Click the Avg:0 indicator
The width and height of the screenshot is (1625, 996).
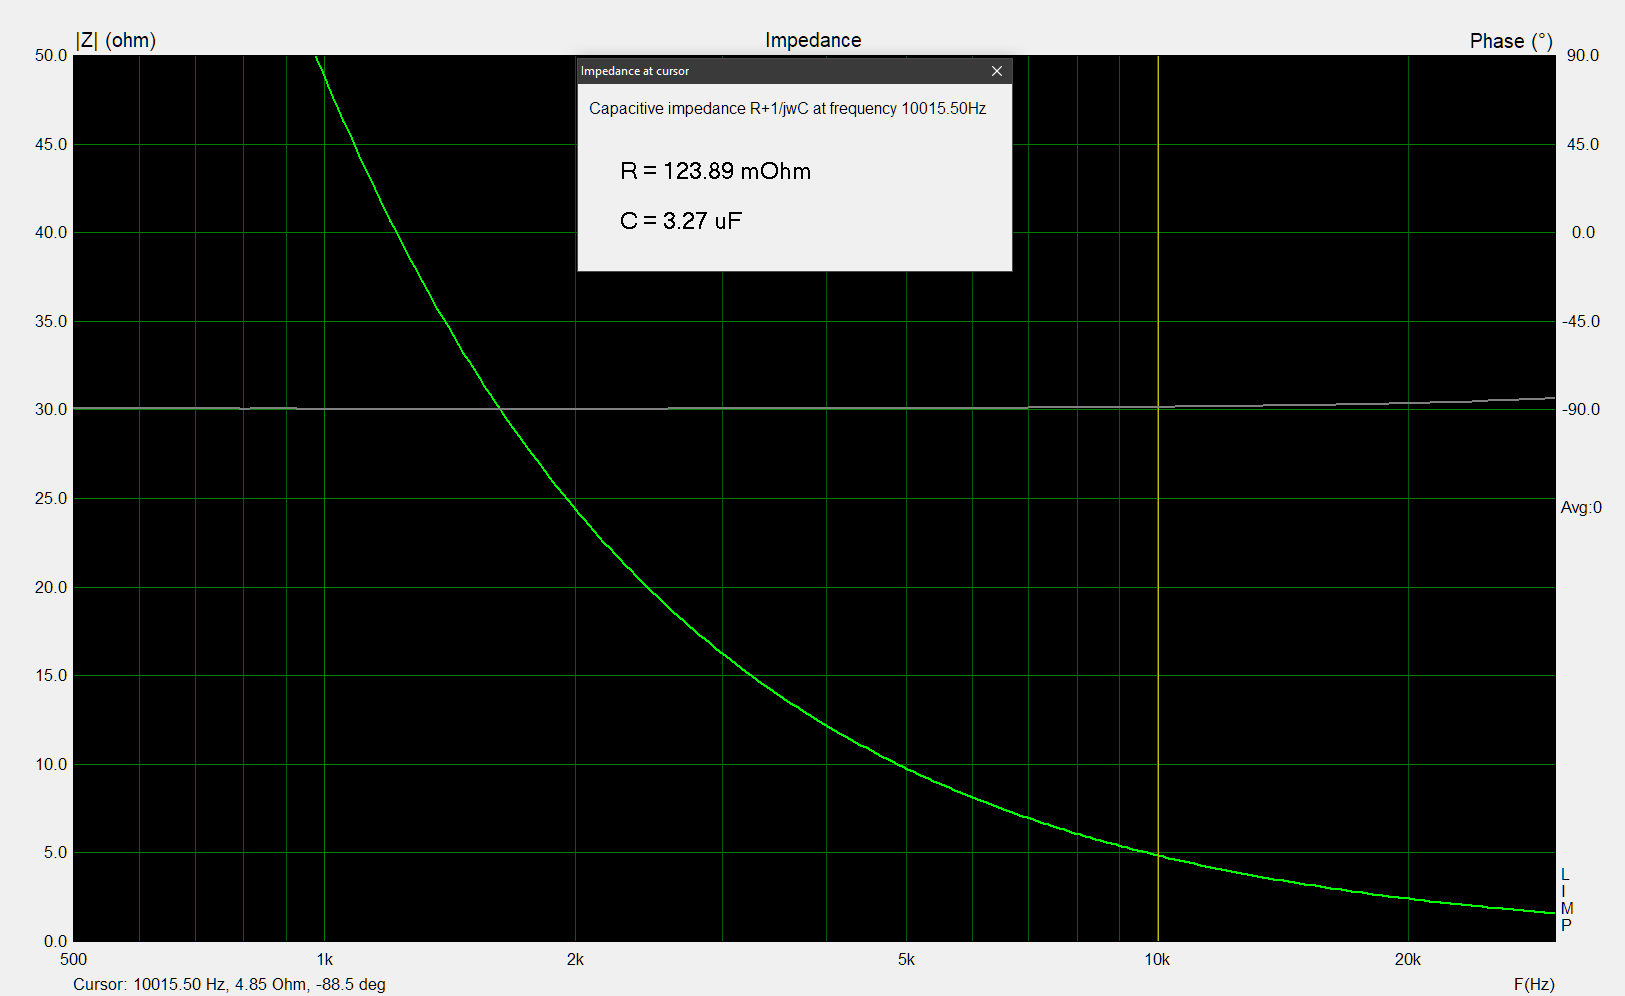(x=1581, y=507)
